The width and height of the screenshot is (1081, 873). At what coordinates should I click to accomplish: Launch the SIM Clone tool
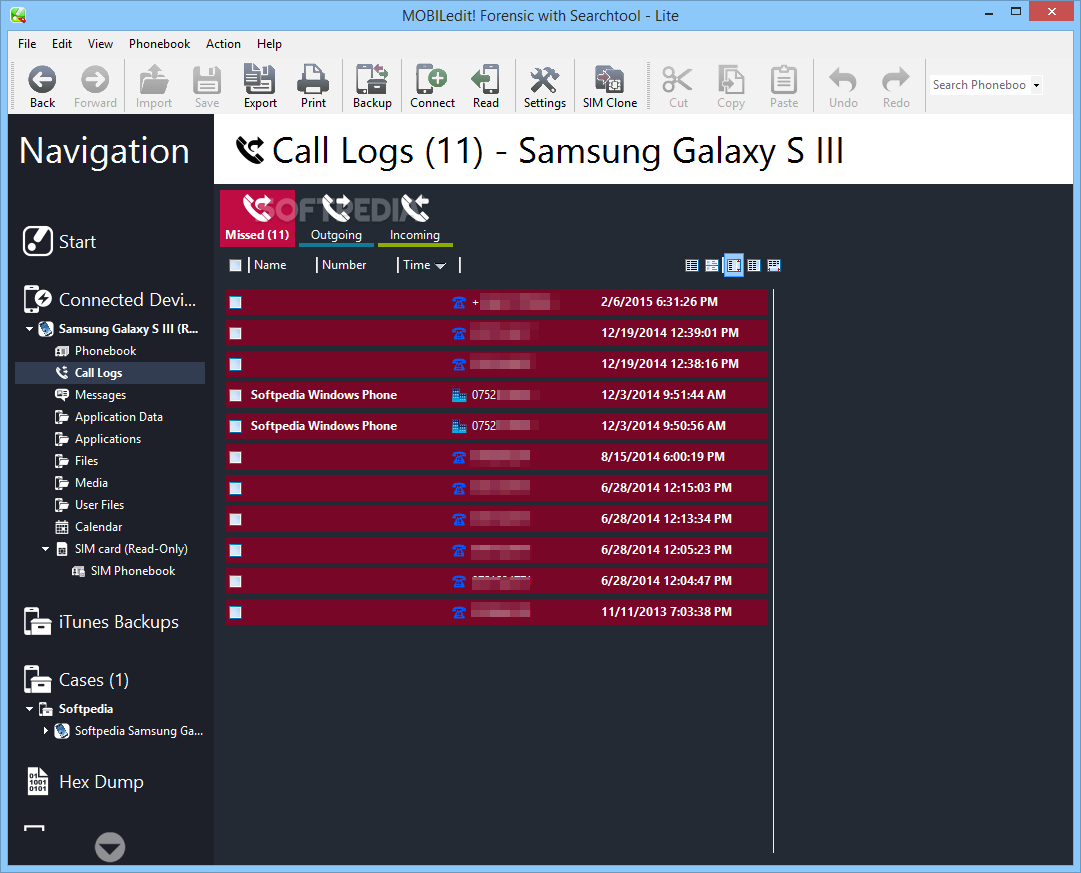coord(609,86)
